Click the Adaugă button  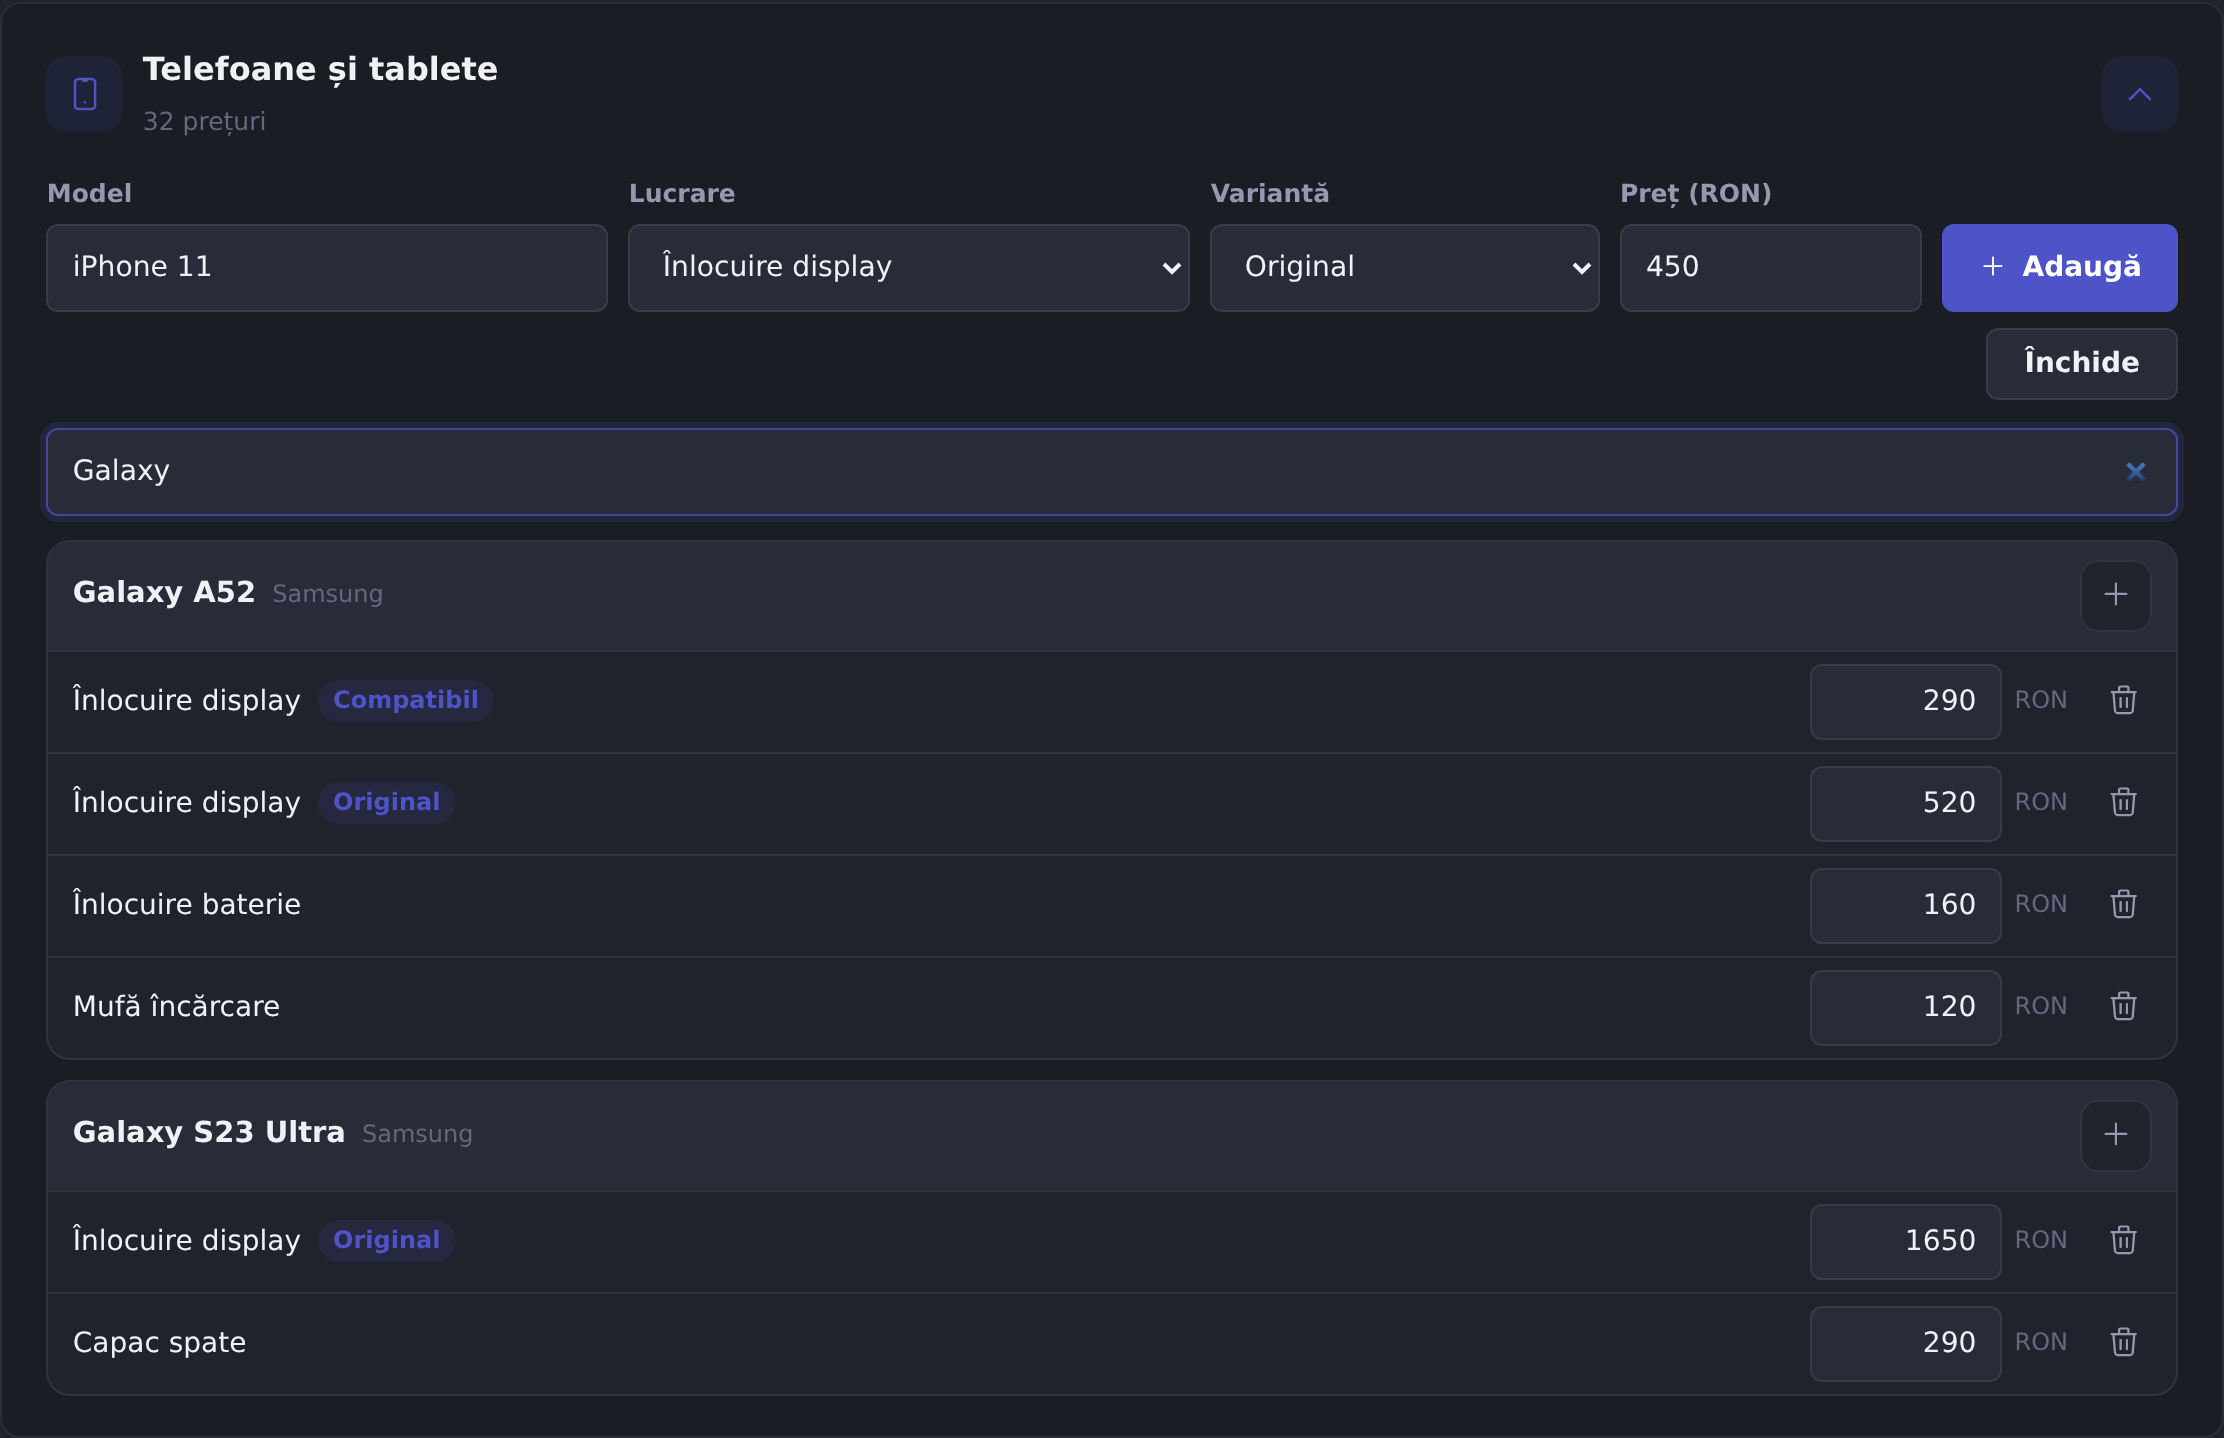click(x=2059, y=268)
